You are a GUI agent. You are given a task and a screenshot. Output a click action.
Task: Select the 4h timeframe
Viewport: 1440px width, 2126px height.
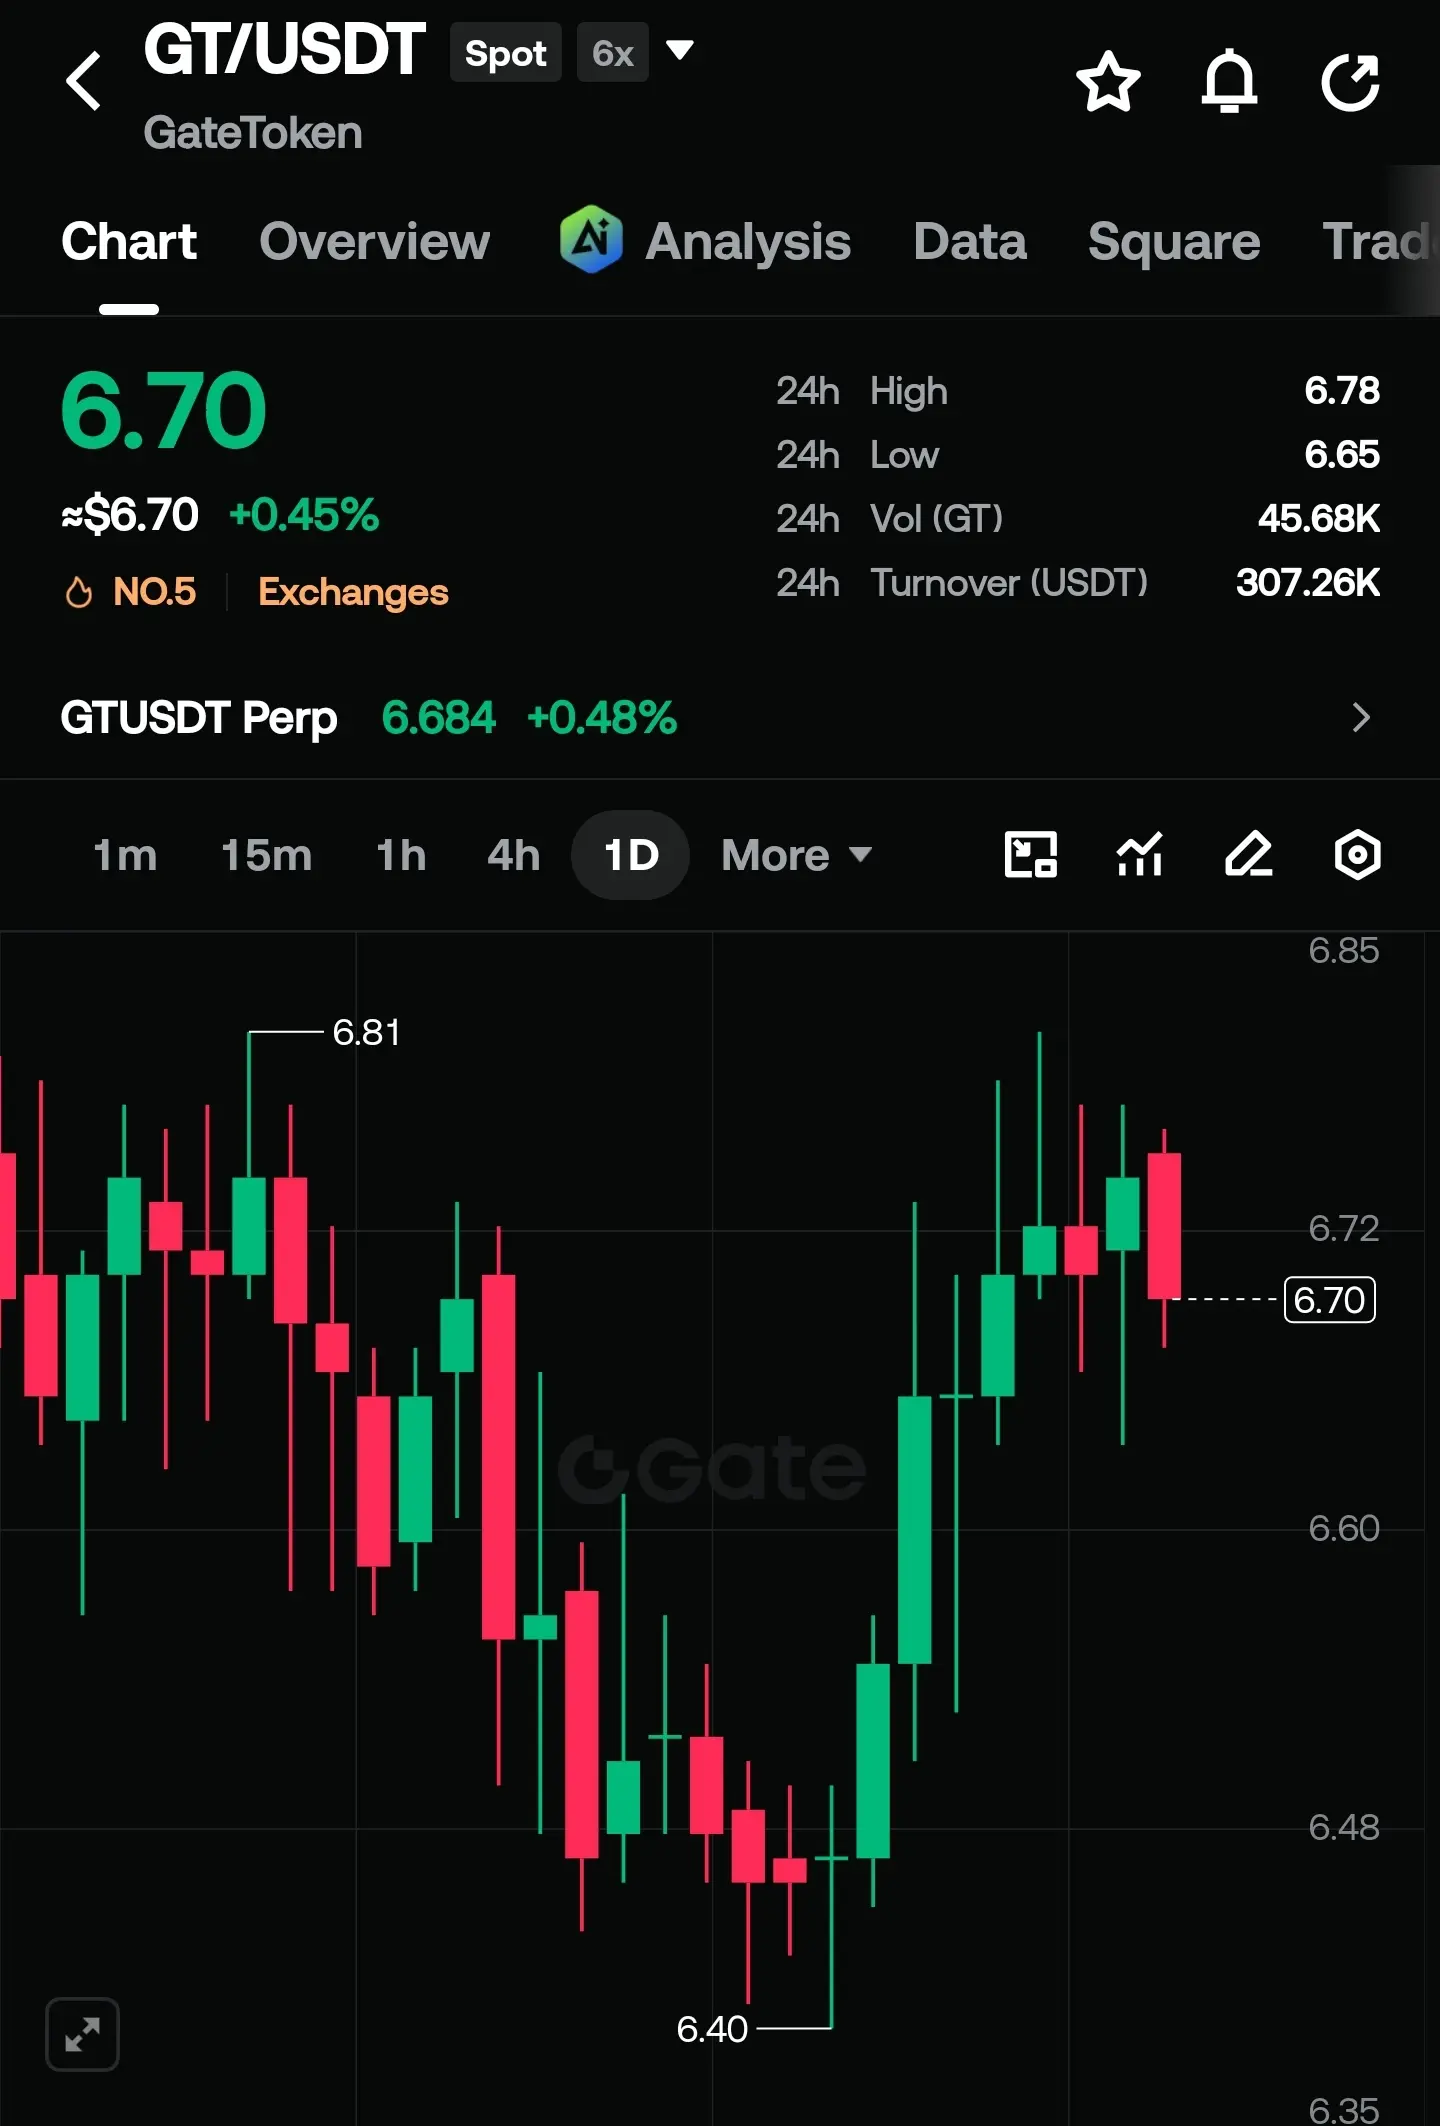point(514,855)
